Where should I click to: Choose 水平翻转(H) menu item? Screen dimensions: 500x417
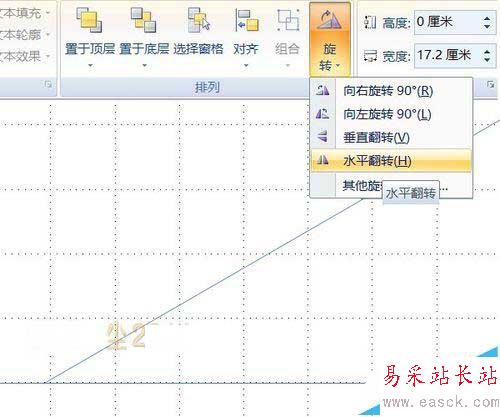tap(391, 161)
